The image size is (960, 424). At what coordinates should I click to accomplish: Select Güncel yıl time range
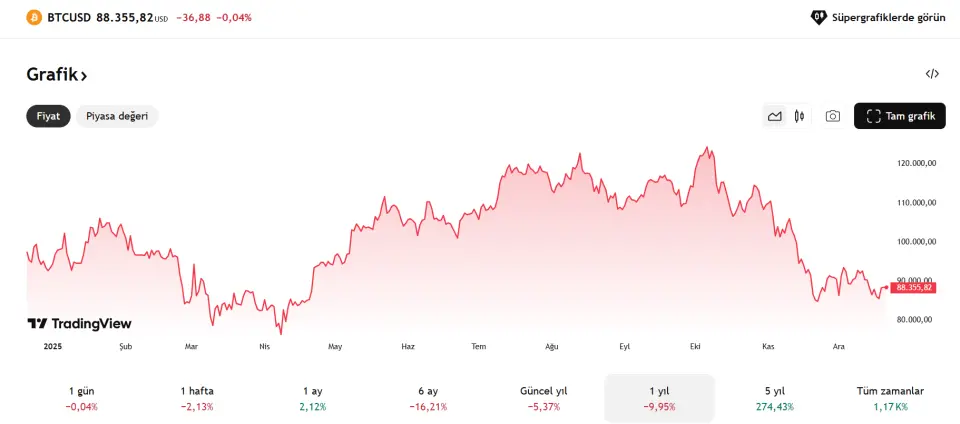tap(544, 398)
